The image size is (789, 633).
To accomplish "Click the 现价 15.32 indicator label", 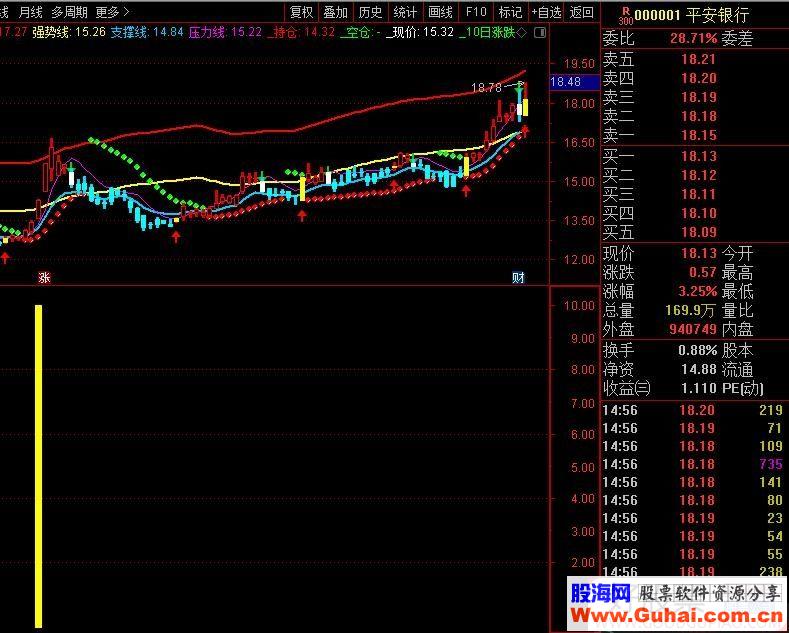I will pos(420,33).
